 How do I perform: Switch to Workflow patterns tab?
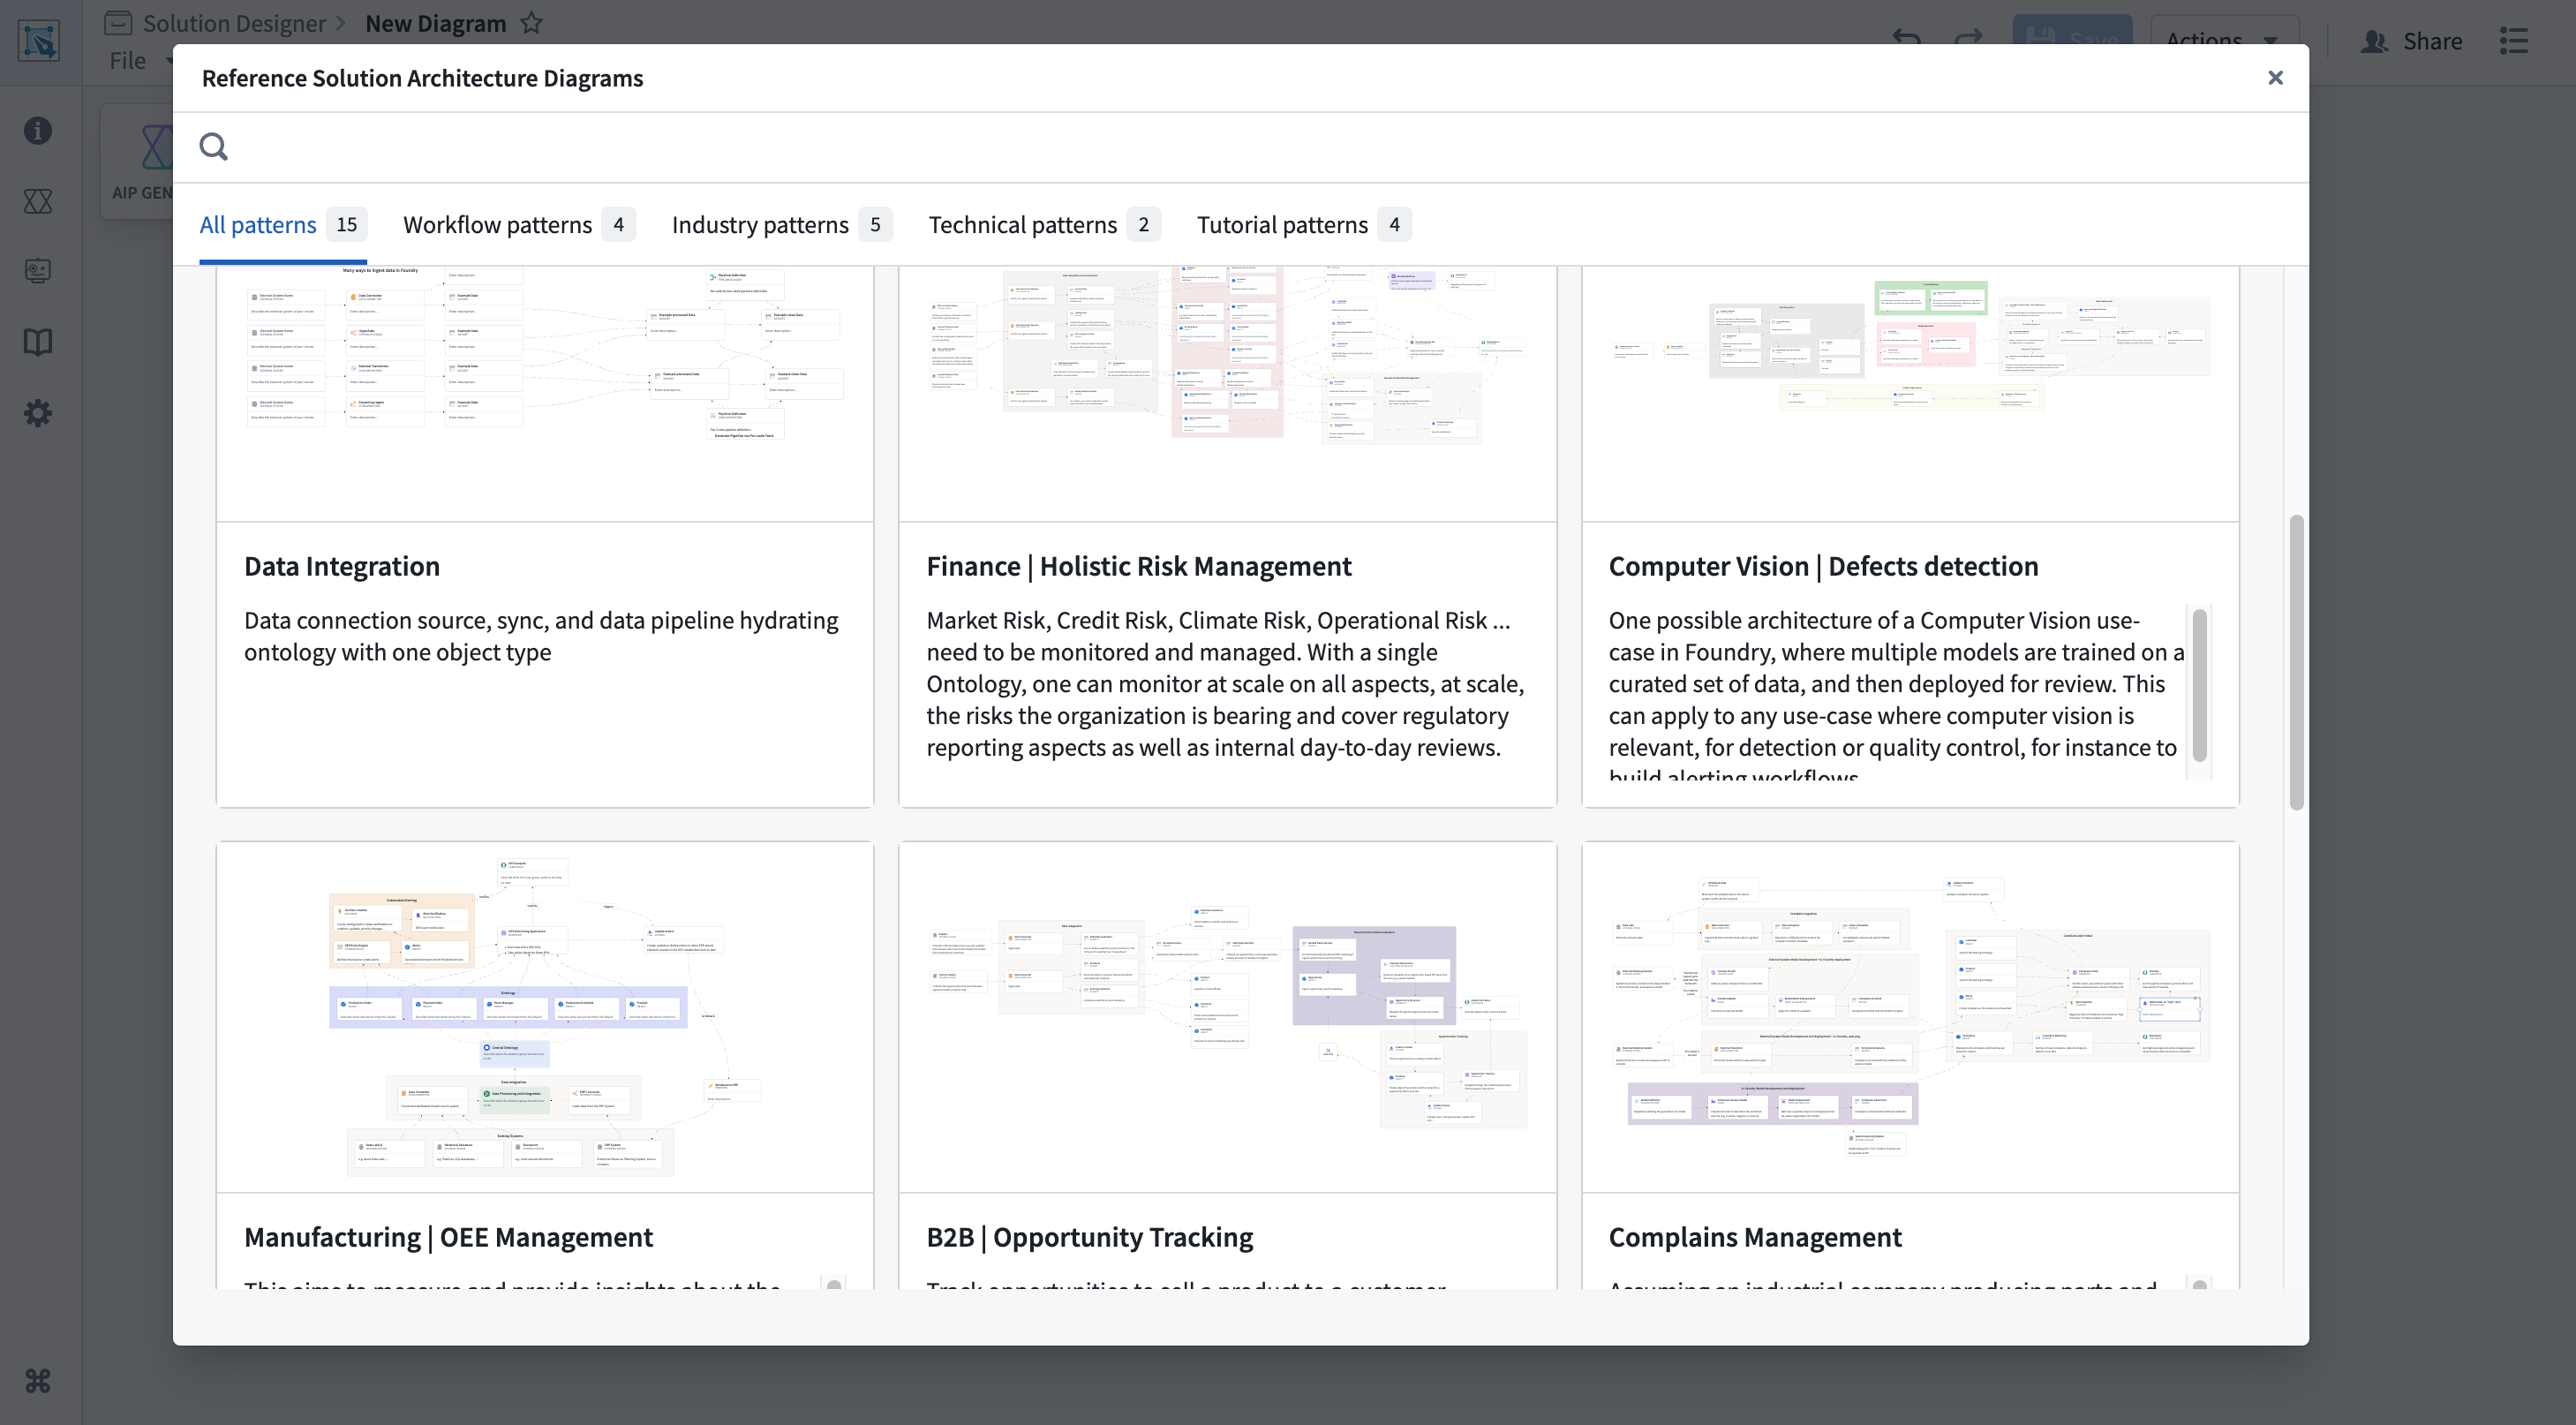coord(519,225)
